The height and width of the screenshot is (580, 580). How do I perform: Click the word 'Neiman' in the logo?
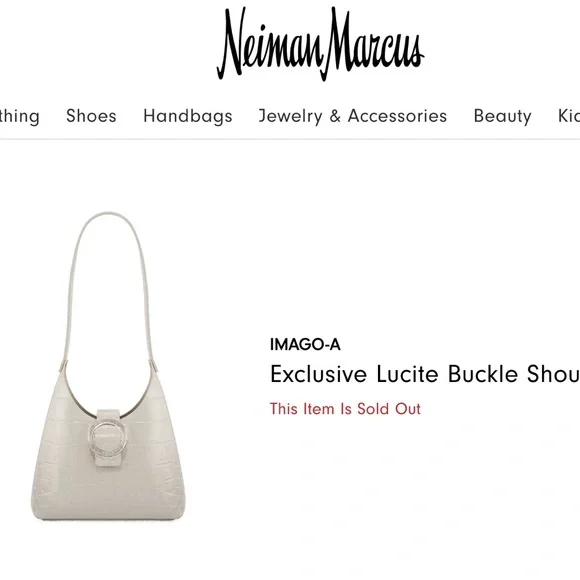pos(270,44)
